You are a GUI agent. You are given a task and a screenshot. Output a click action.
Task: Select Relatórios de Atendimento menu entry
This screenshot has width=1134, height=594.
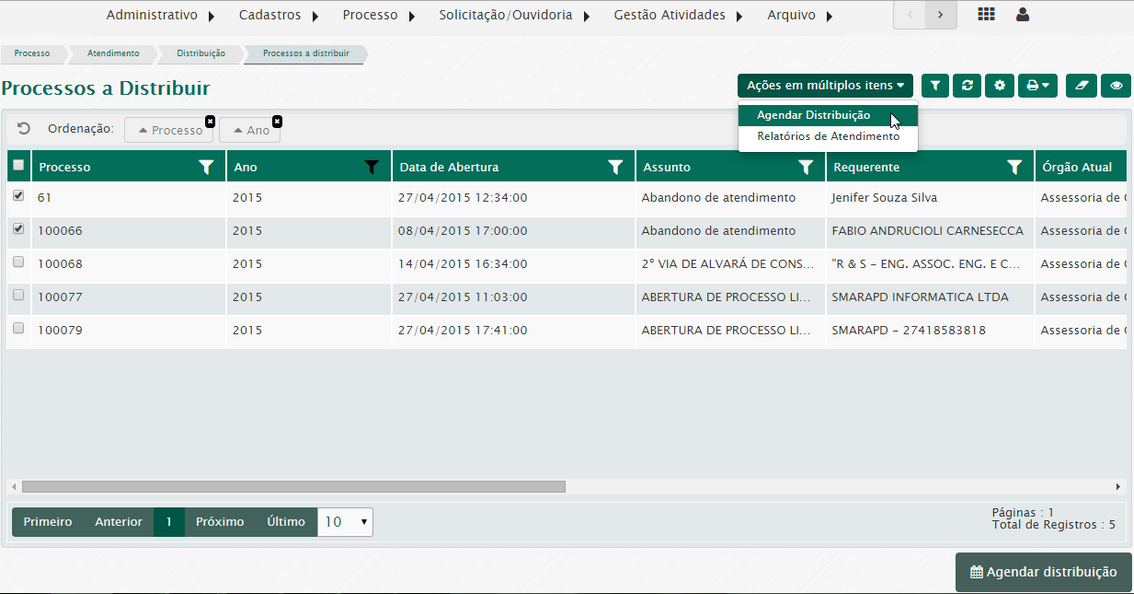827,136
